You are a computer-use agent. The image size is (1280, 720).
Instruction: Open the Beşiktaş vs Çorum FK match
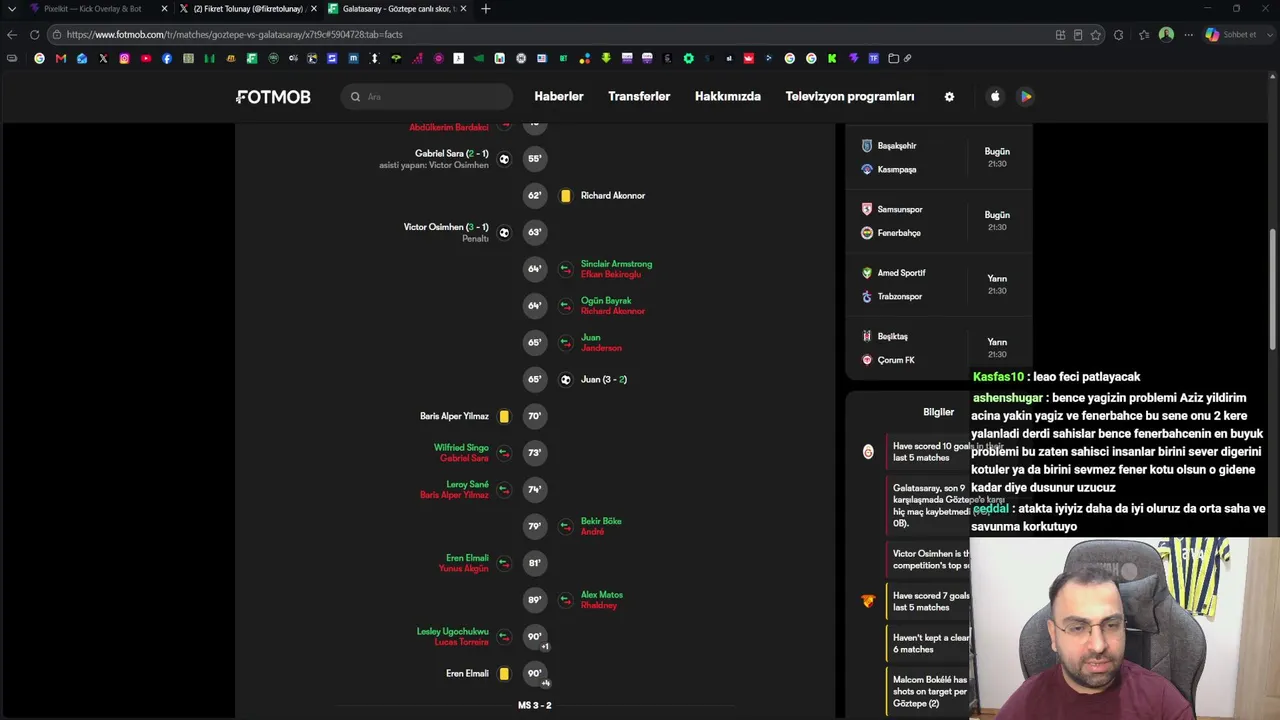click(938, 348)
